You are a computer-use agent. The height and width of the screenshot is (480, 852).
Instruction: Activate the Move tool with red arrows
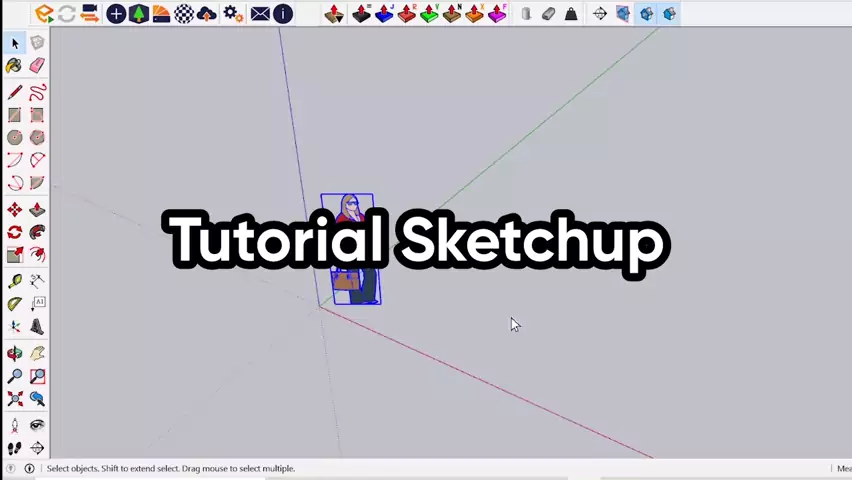[x=14, y=210]
